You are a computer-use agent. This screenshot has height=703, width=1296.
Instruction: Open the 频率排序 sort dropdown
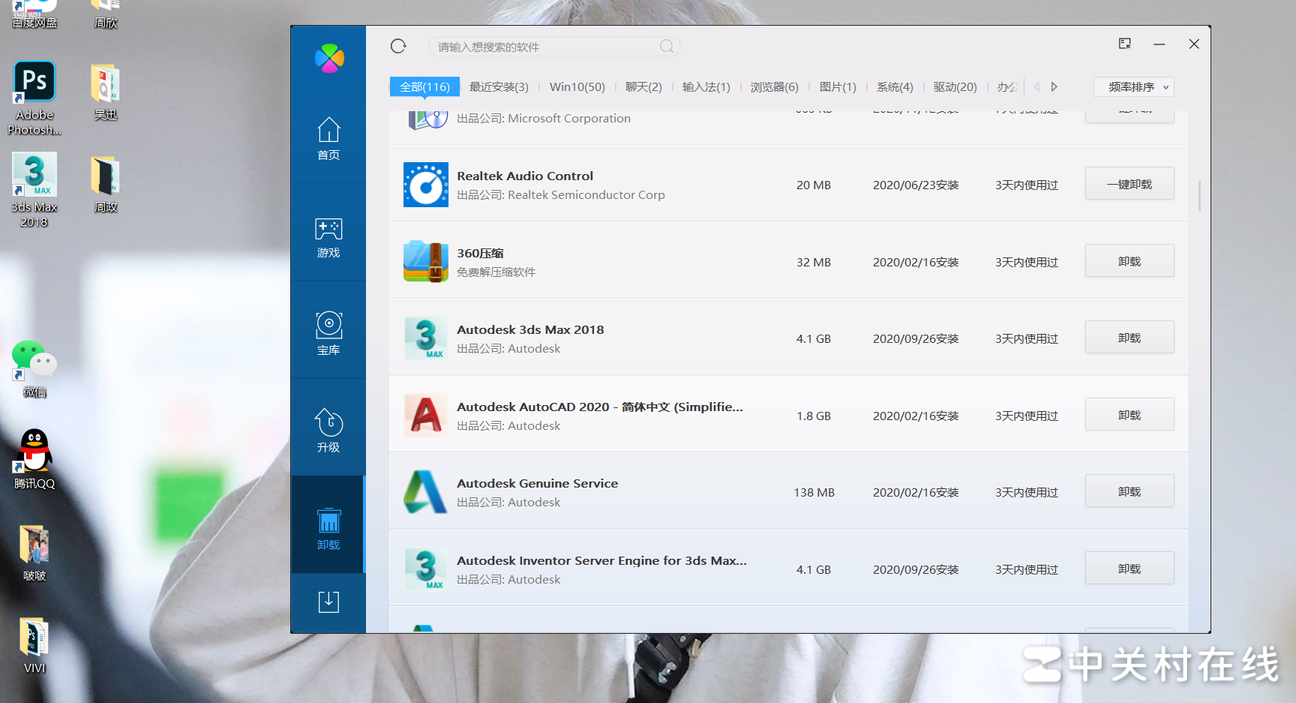point(1134,87)
